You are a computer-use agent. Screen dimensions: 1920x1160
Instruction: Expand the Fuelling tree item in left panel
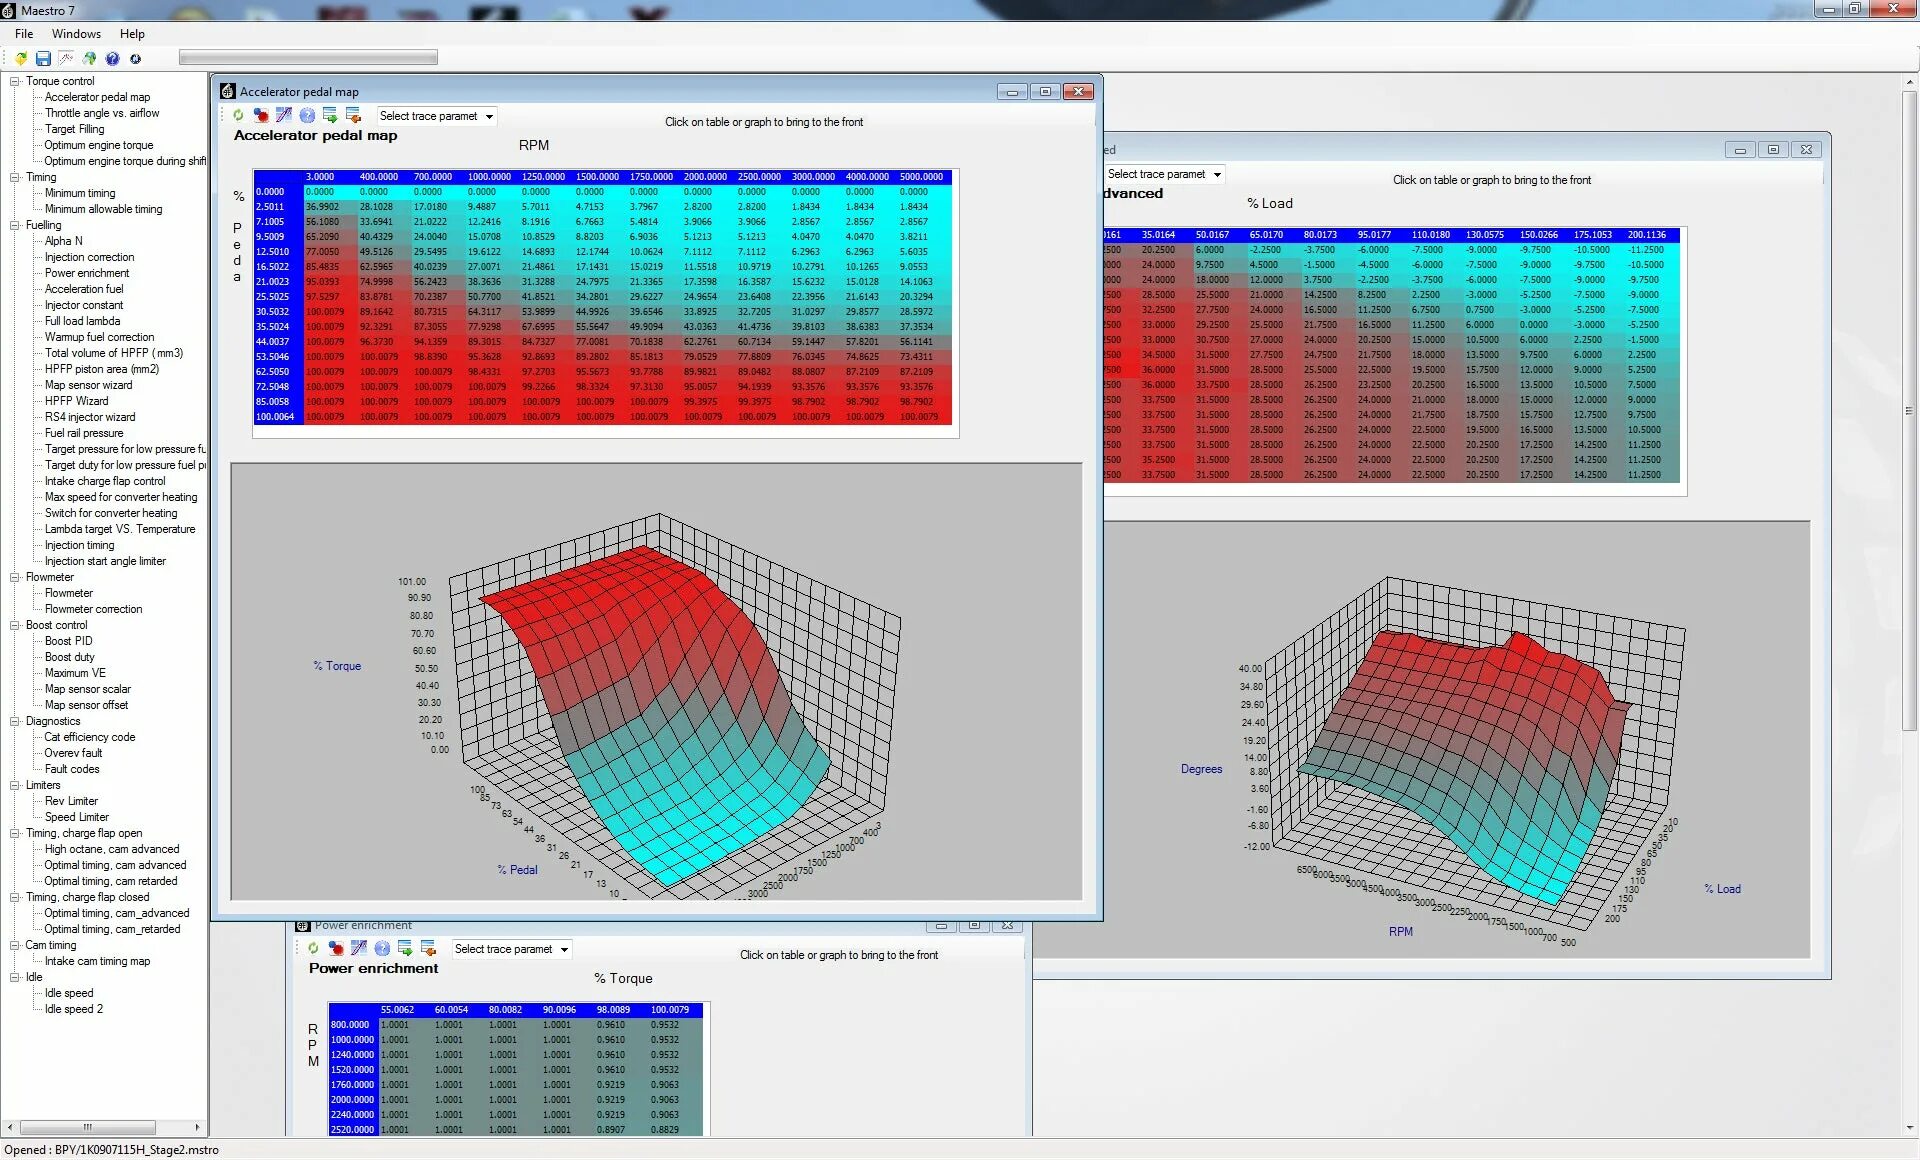pos(12,223)
